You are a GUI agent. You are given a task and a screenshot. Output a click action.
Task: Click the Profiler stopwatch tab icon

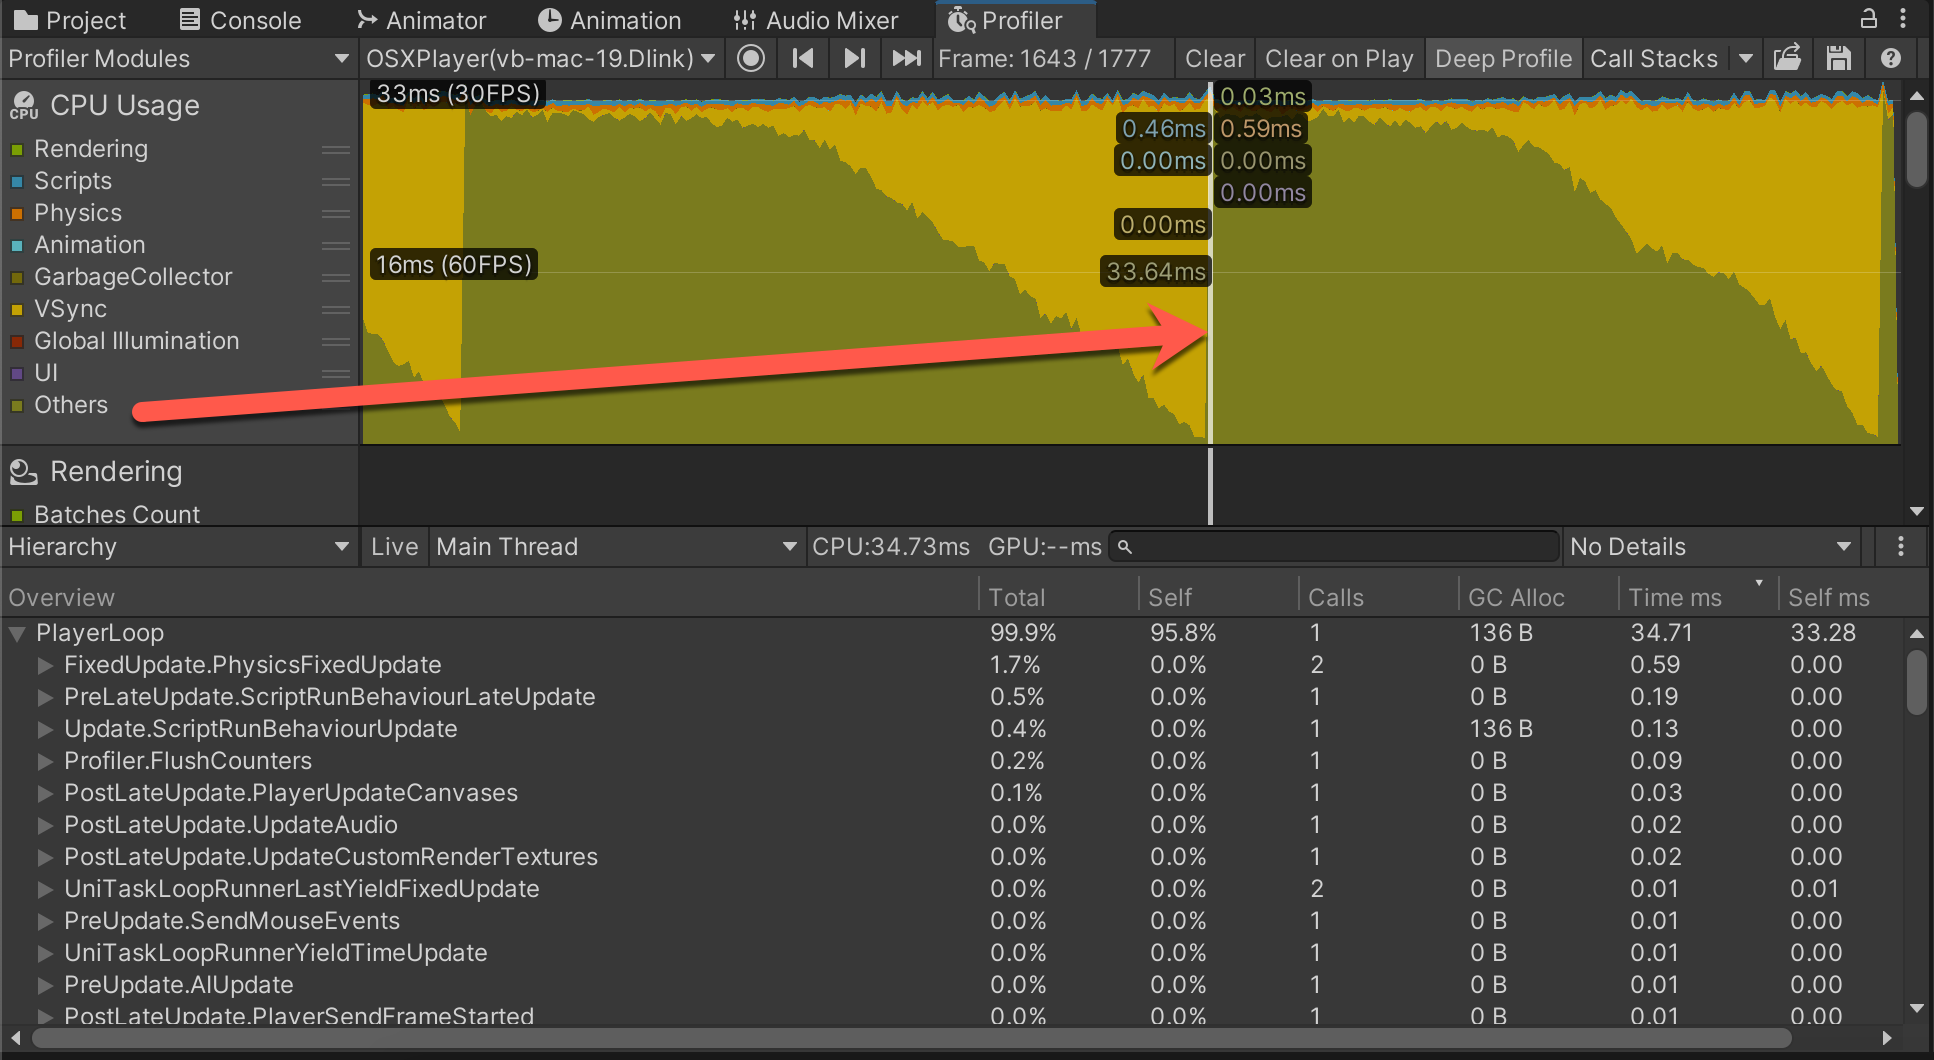961,20
